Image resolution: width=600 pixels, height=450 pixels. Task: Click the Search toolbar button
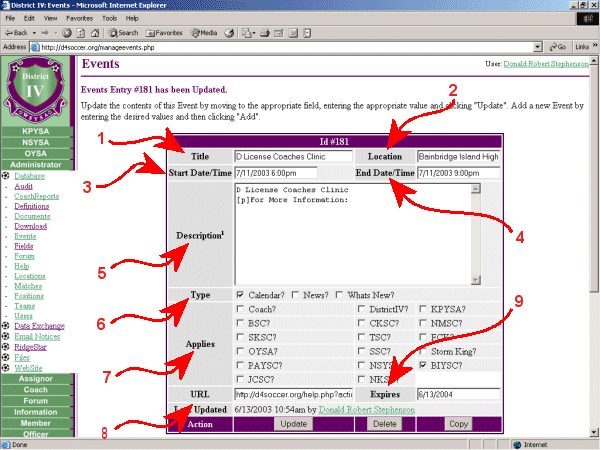121,32
